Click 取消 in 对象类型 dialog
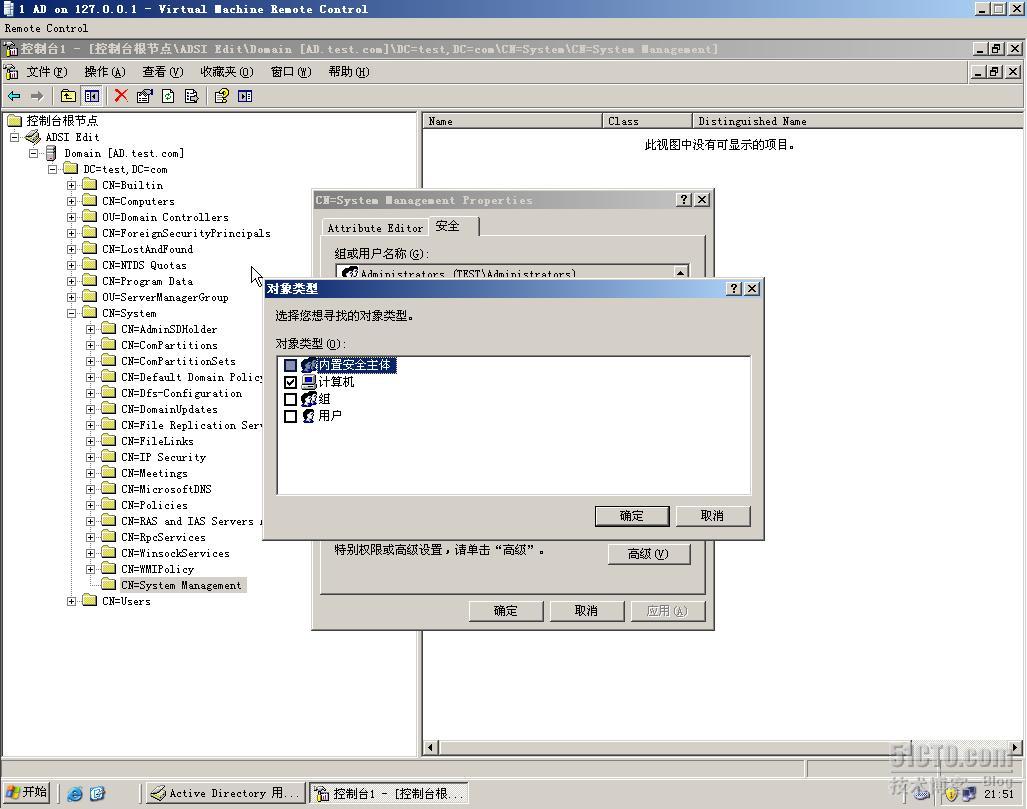Screen dimensions: 1027x809 point(713,516)
